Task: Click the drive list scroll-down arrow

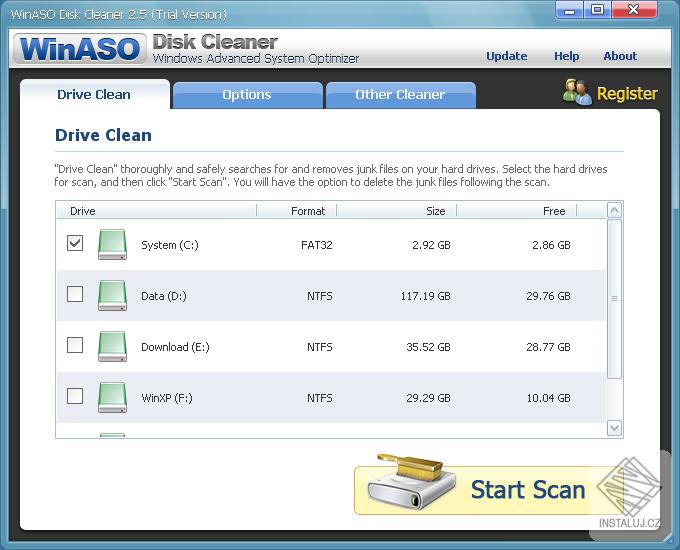Action: click(x=614, y=429)
